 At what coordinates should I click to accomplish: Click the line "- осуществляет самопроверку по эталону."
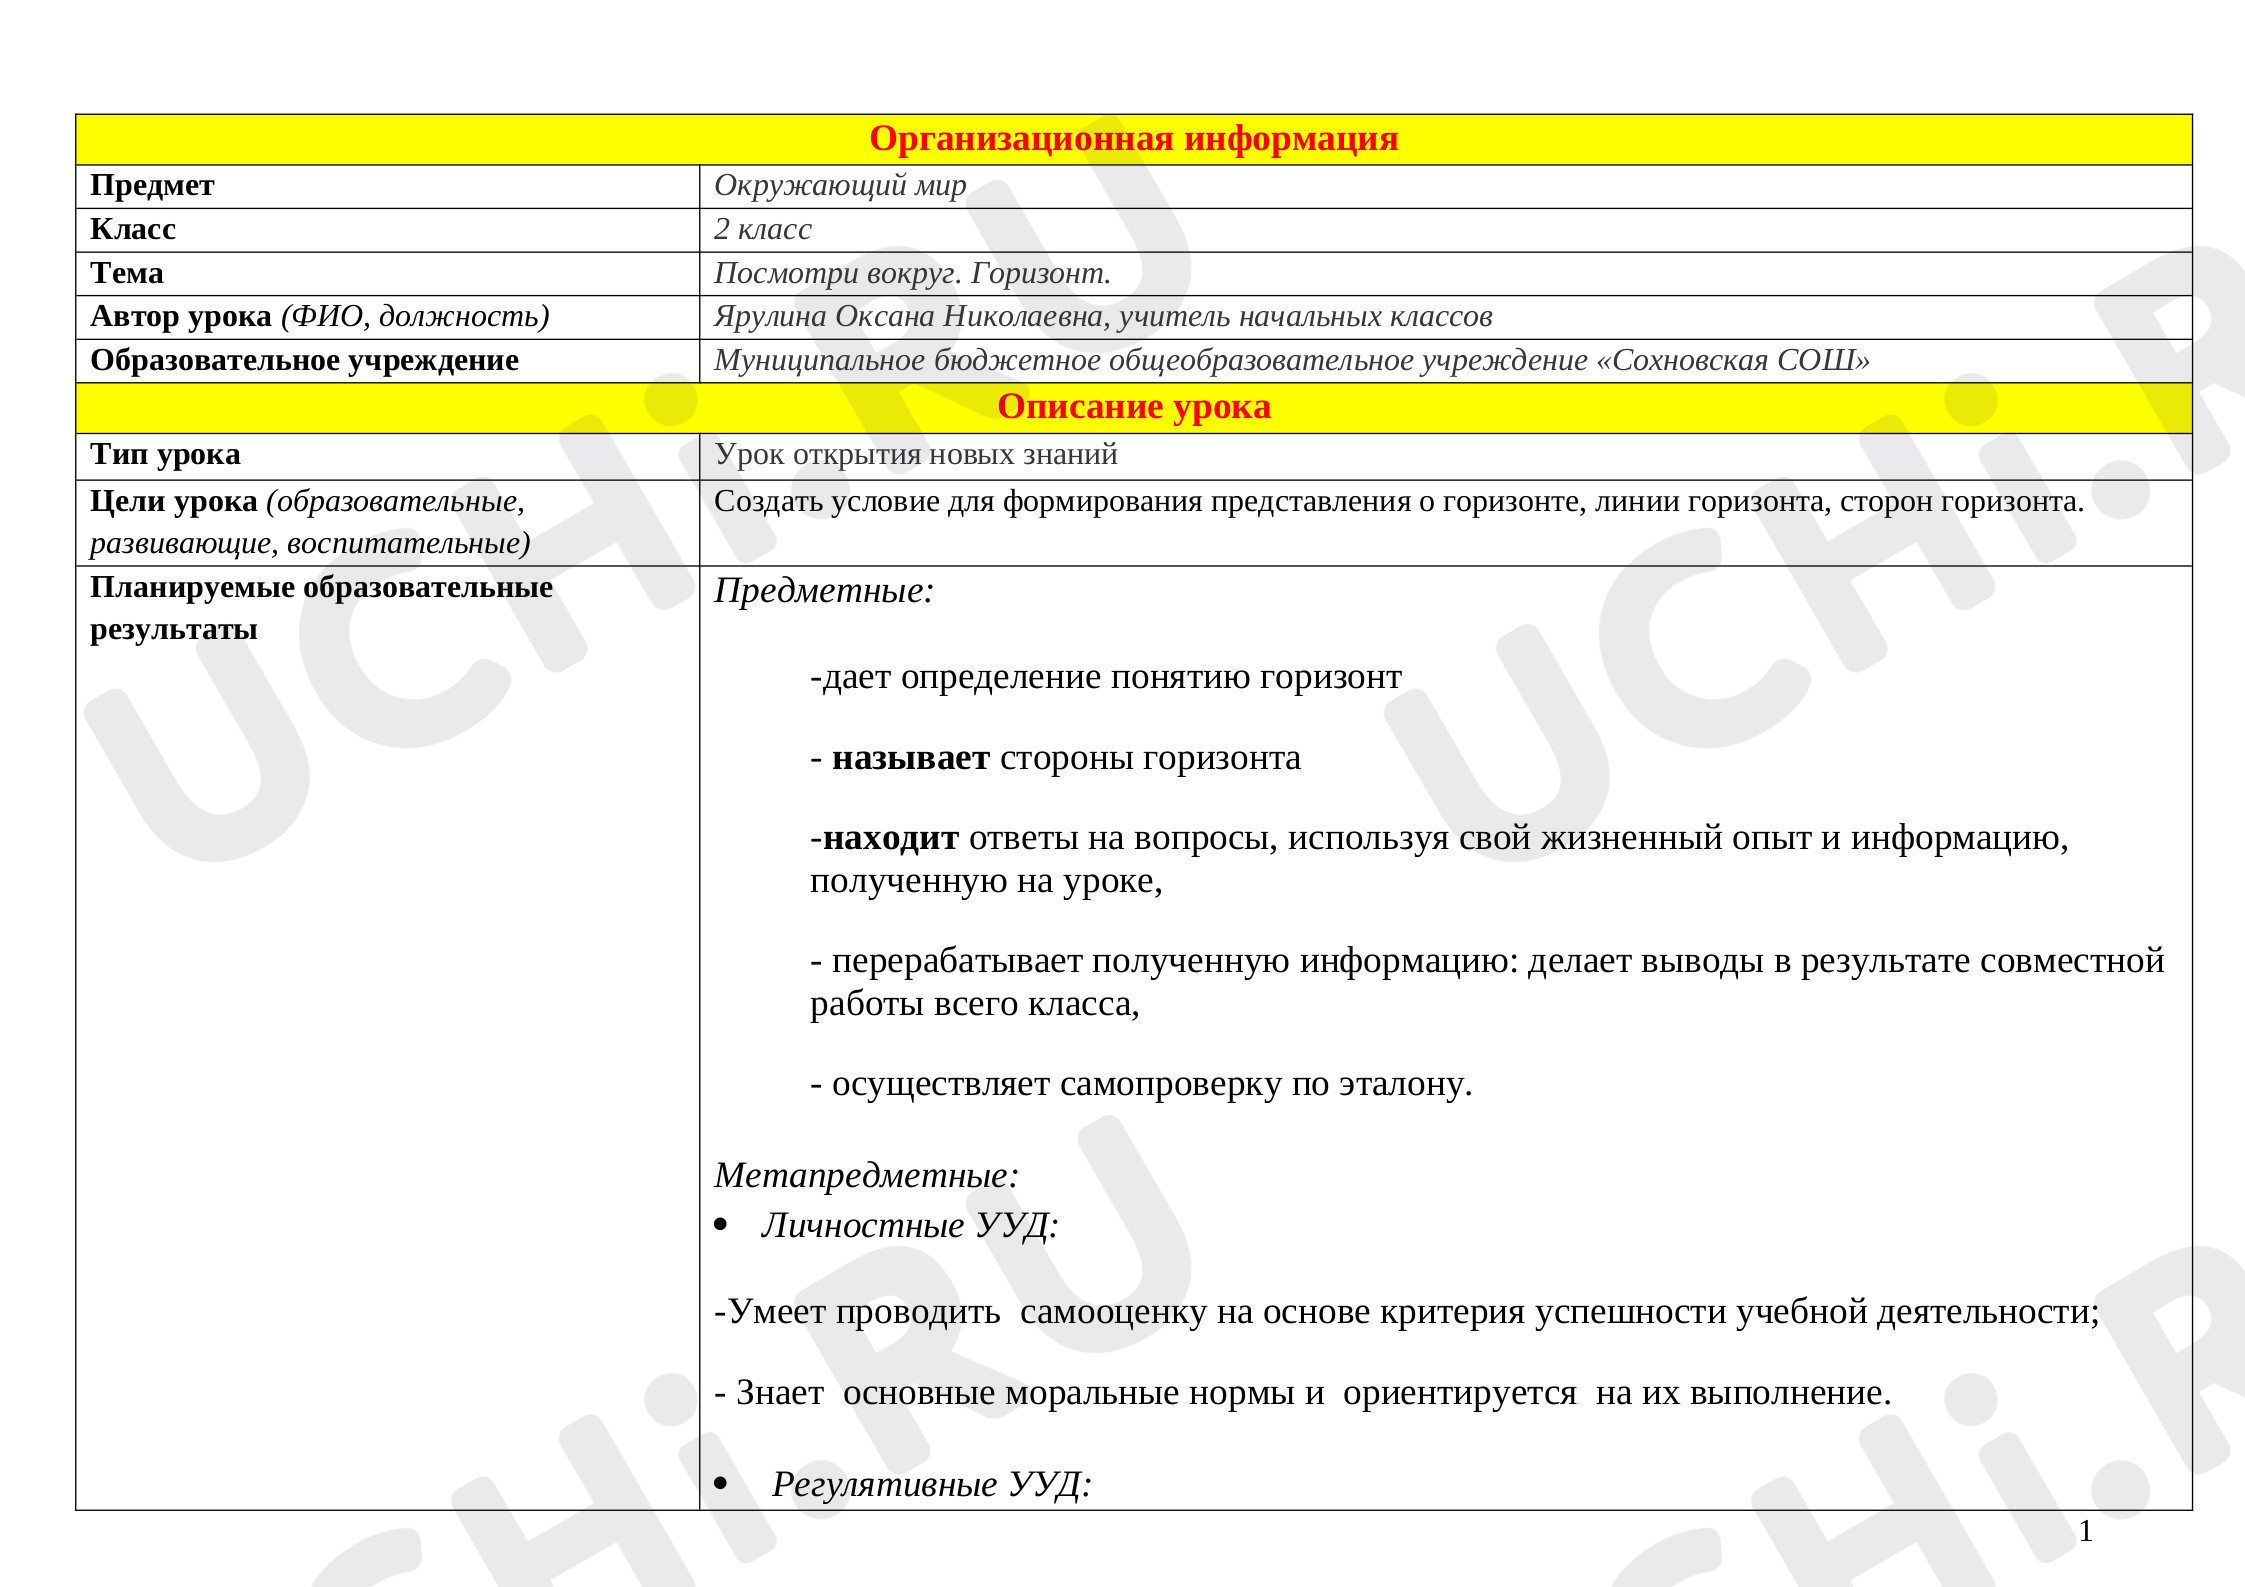pos(1141,1084)
